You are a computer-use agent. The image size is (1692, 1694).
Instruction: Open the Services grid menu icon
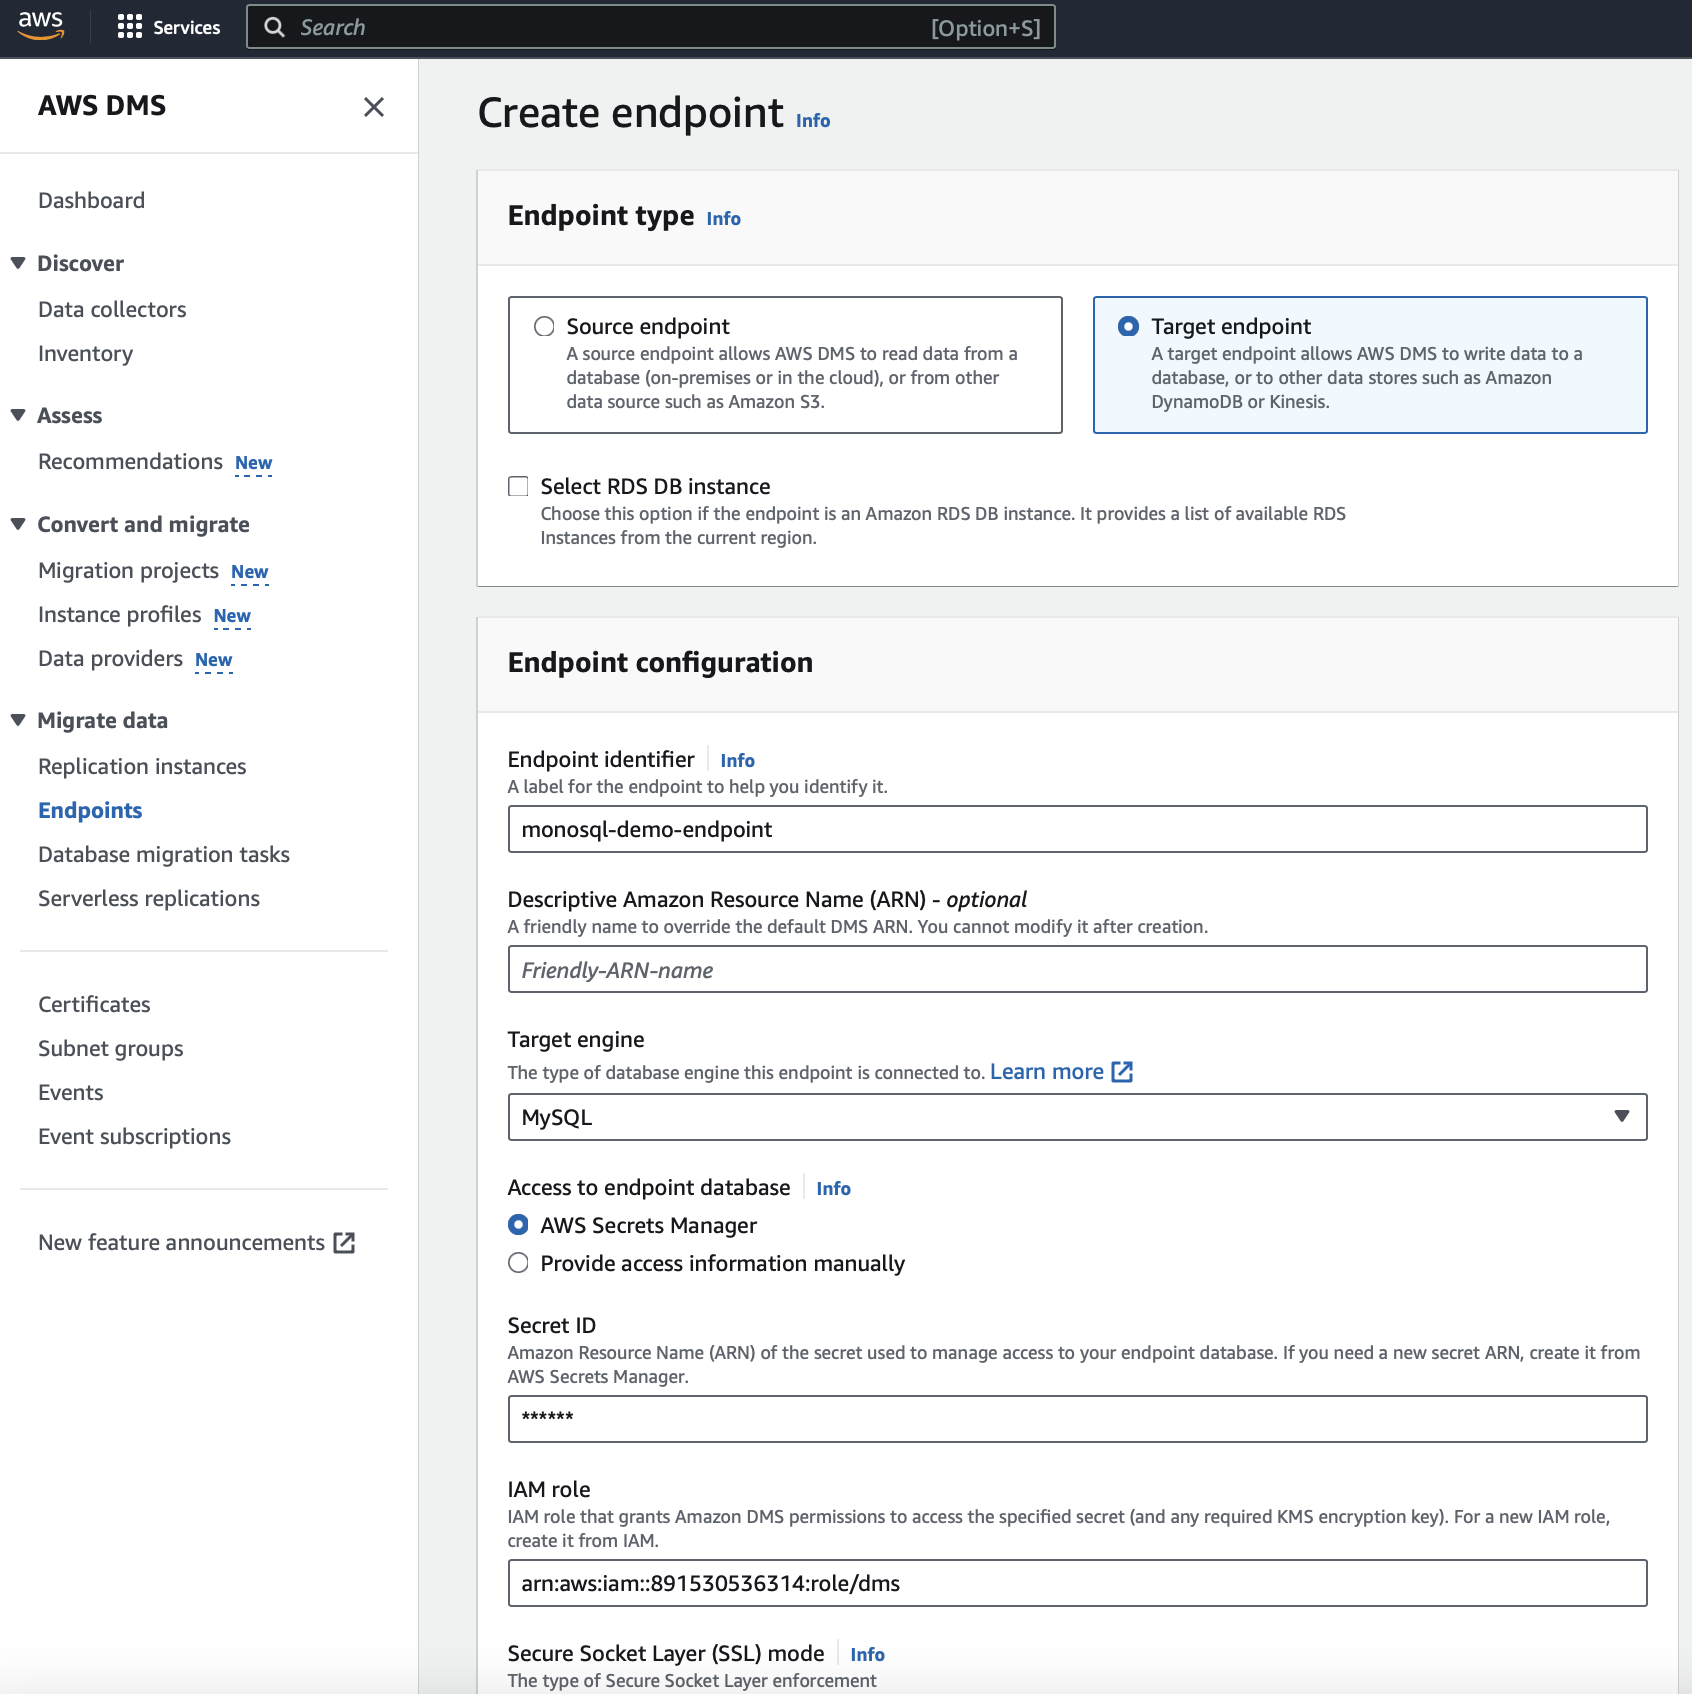pos(129,27)
